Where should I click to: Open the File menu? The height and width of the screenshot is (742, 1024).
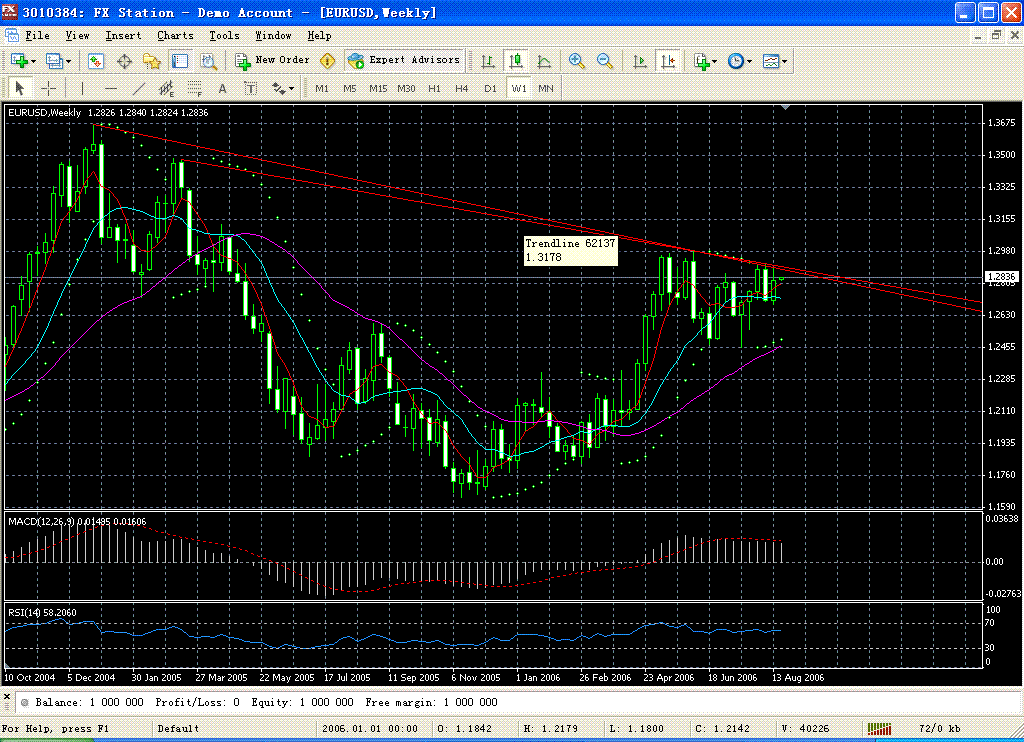(x=37, y=35)
